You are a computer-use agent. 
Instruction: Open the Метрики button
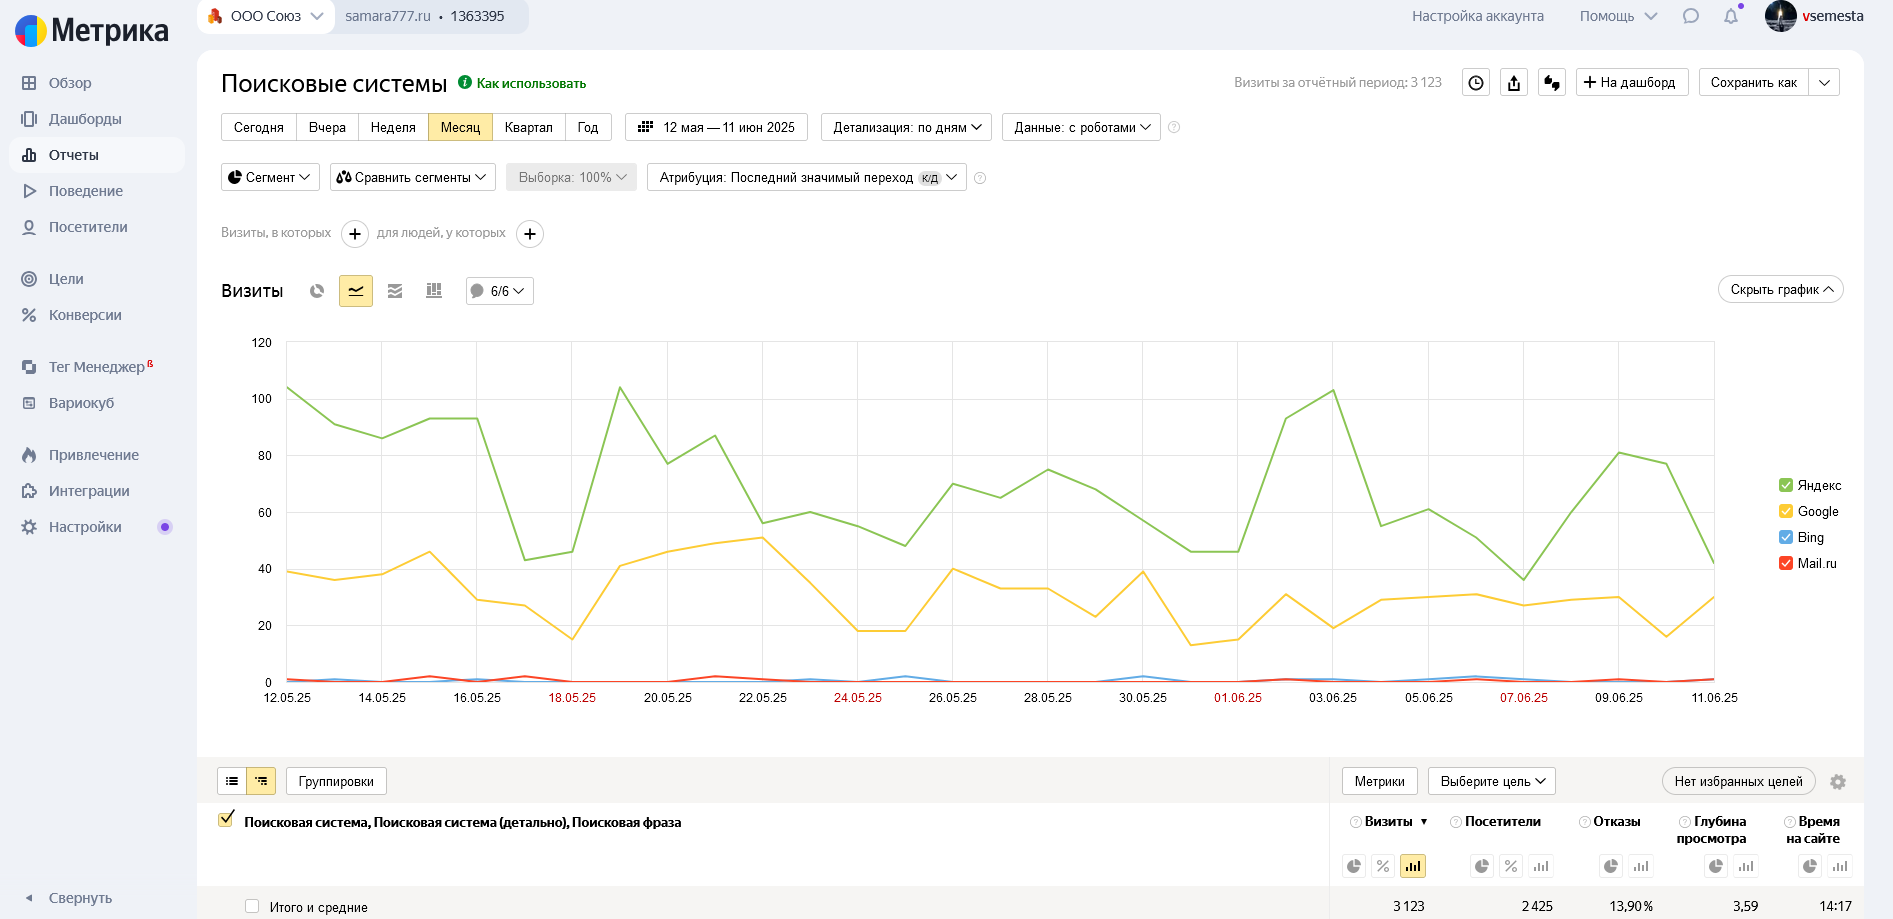1380,781
